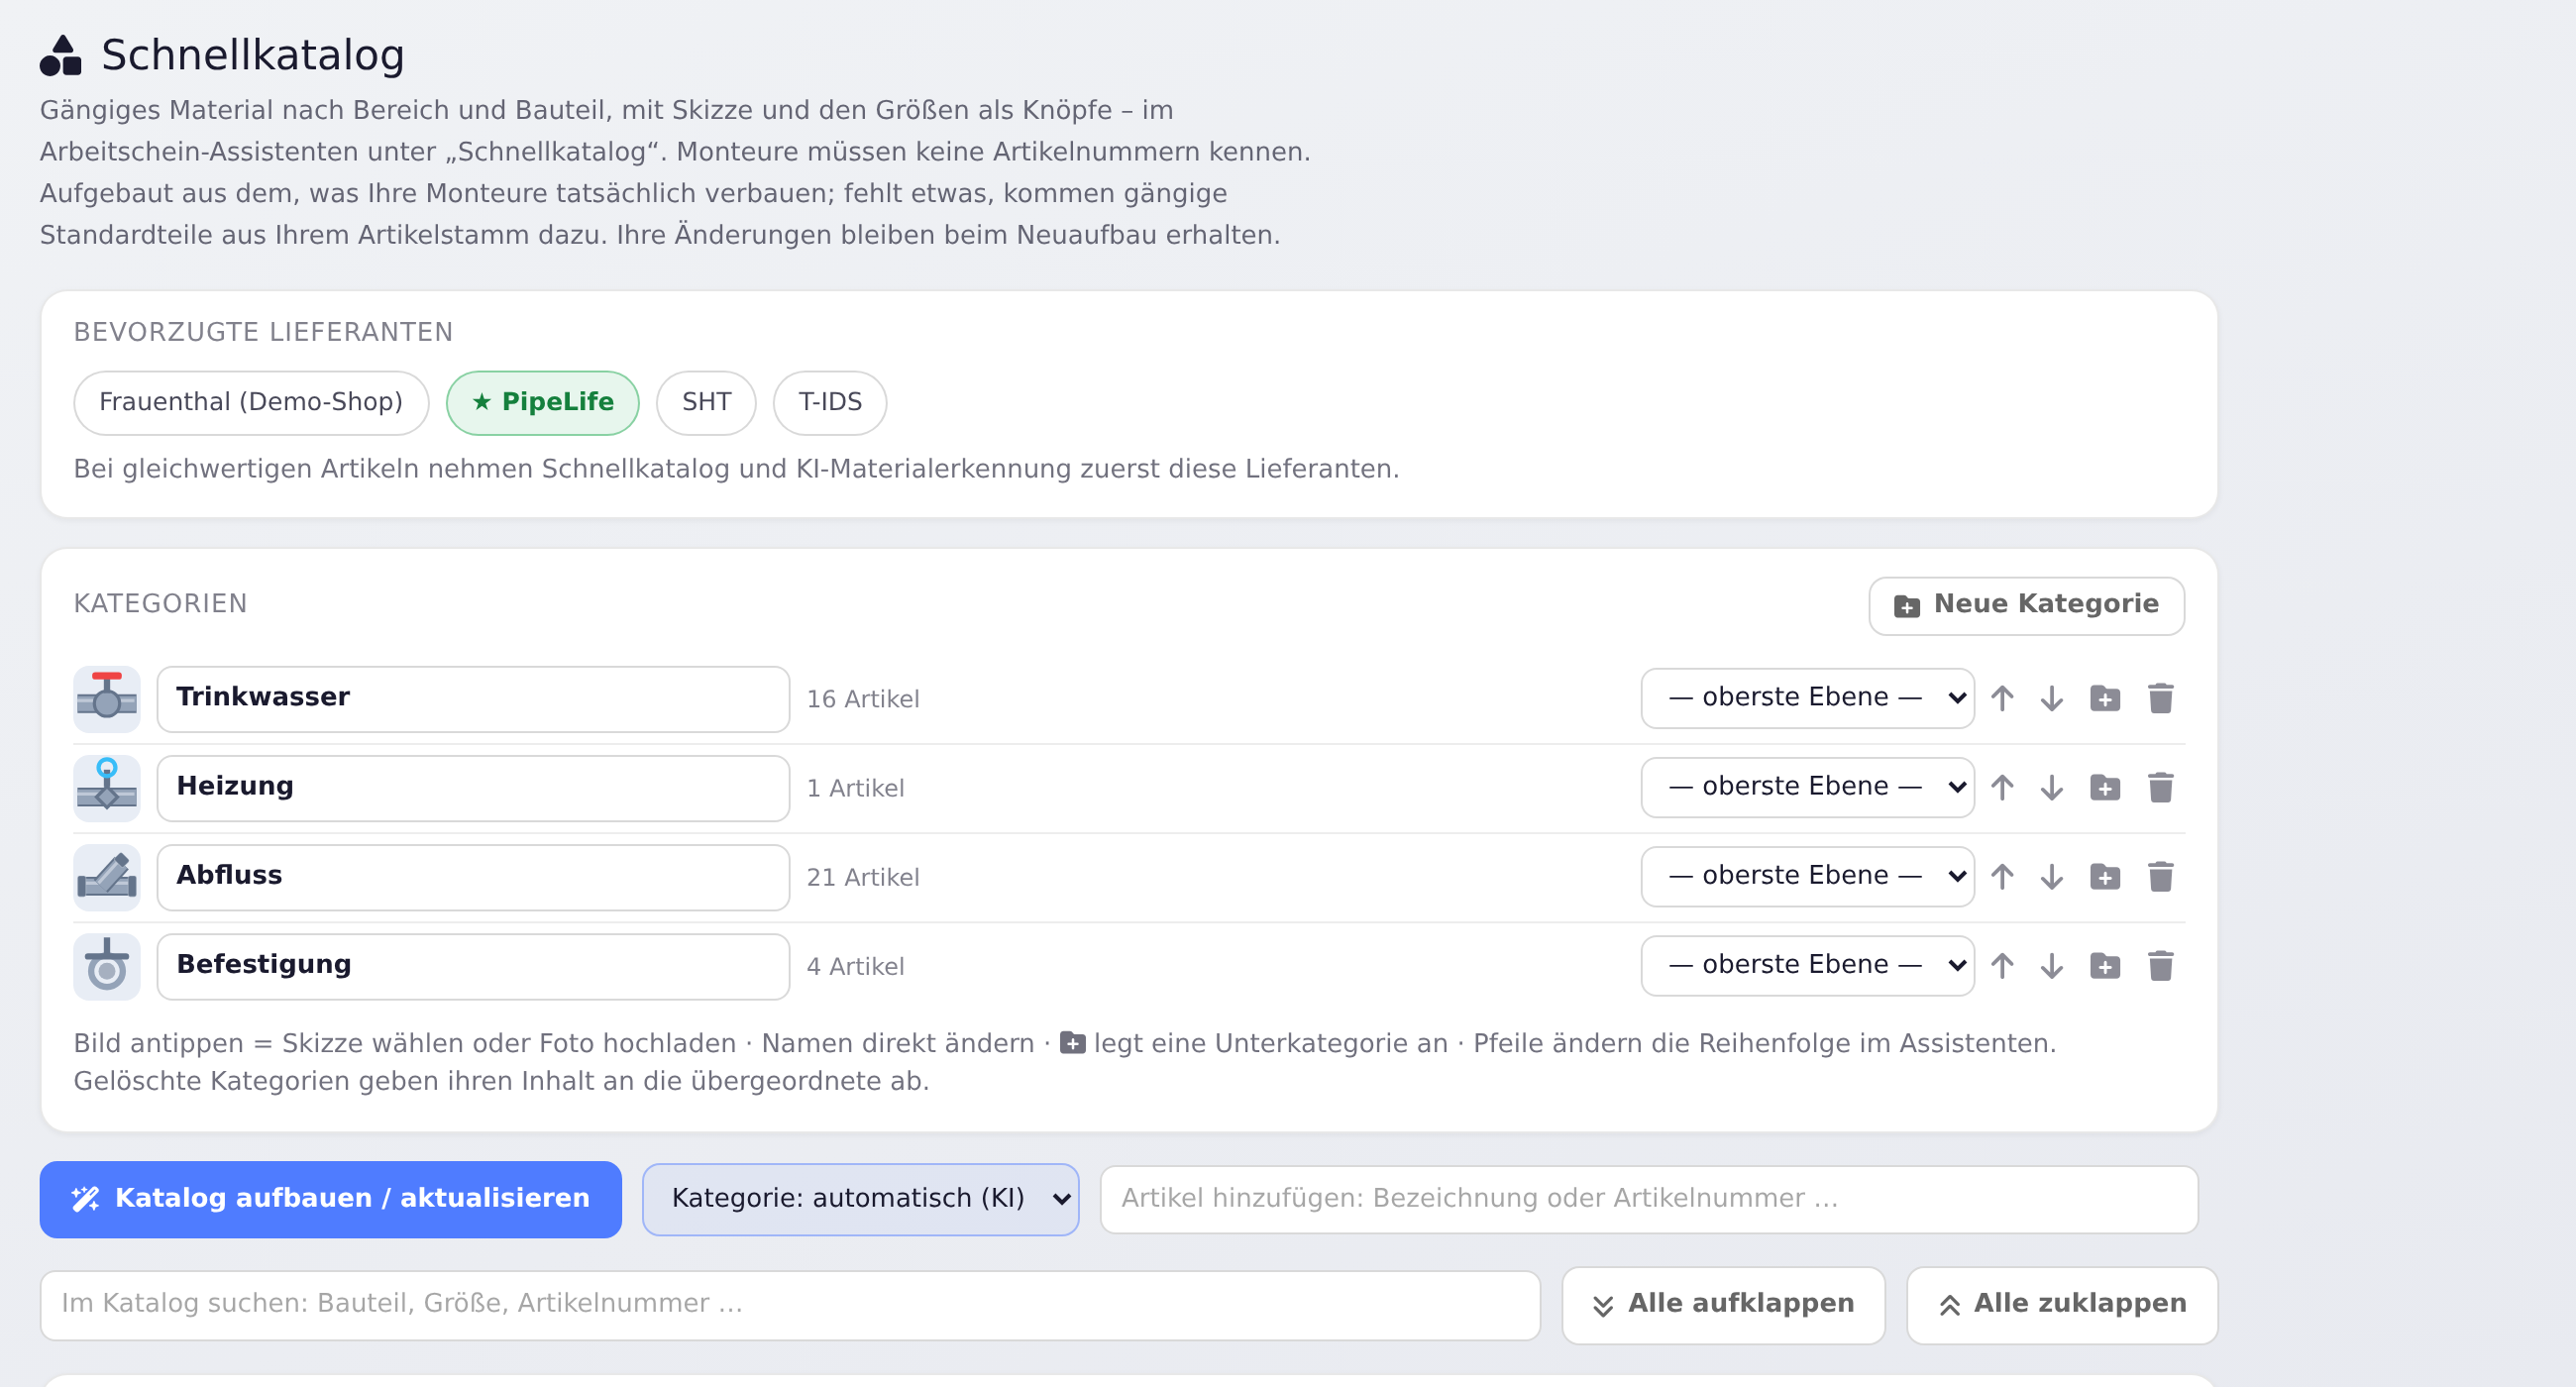Viewport: 2576px width, 1387px height.
Task: Focus the Artikel hinzufügen input field
Action: click(x=1648, y=1198)
